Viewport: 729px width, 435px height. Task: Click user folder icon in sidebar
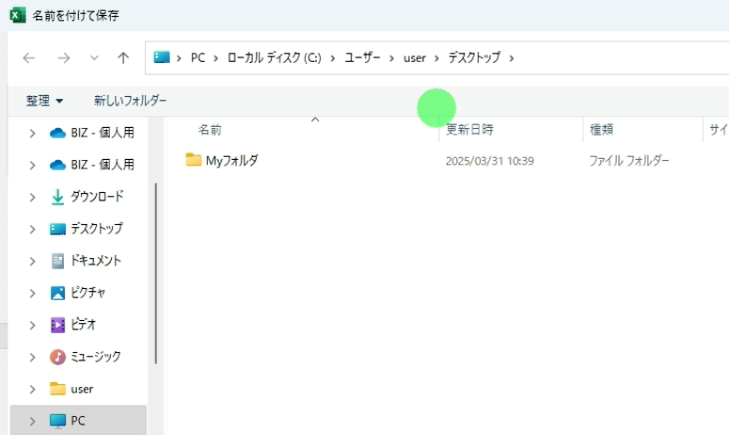[58, 389]
